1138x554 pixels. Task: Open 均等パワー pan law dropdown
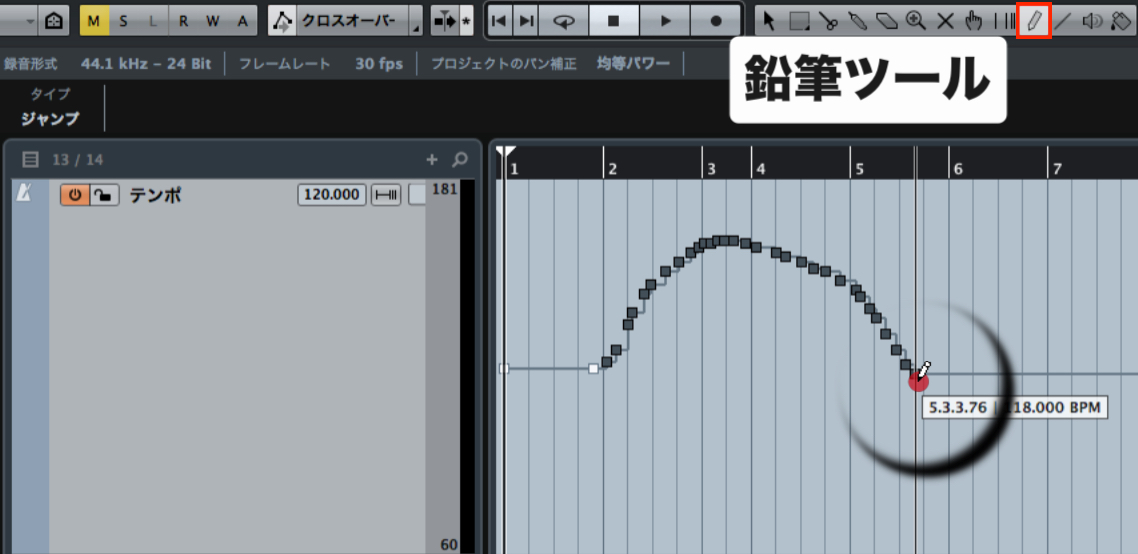click(x=633, y=64)
